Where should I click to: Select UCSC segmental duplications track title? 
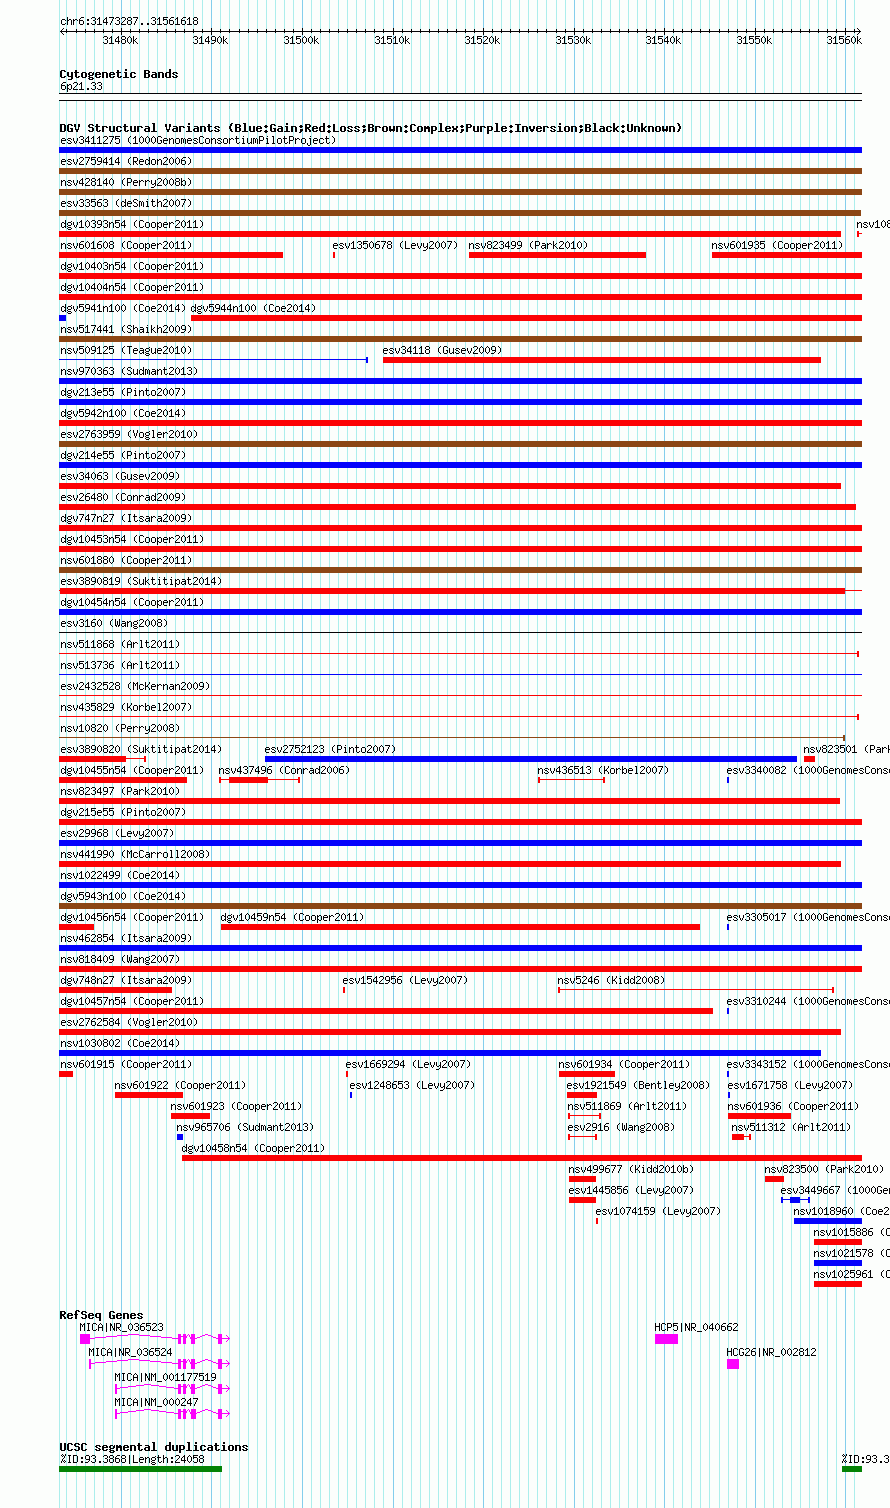(x=154, y=1447)
